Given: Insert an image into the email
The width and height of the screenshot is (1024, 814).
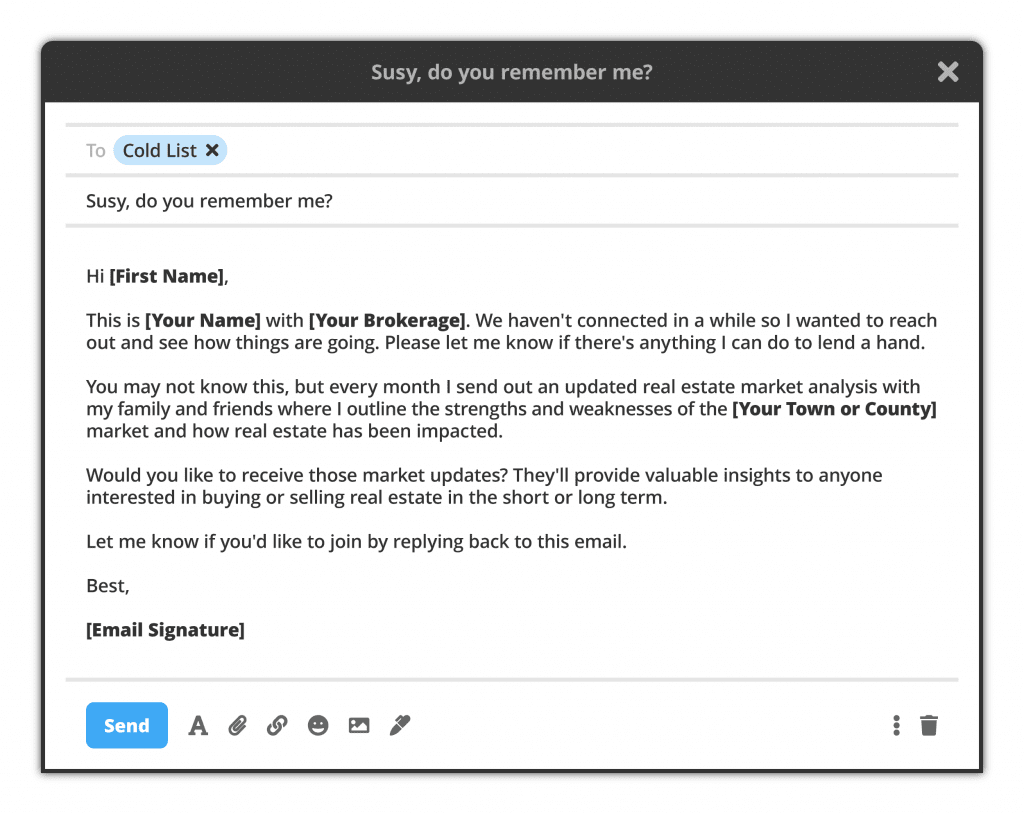Looking at the screenshot, I should 358,725.
